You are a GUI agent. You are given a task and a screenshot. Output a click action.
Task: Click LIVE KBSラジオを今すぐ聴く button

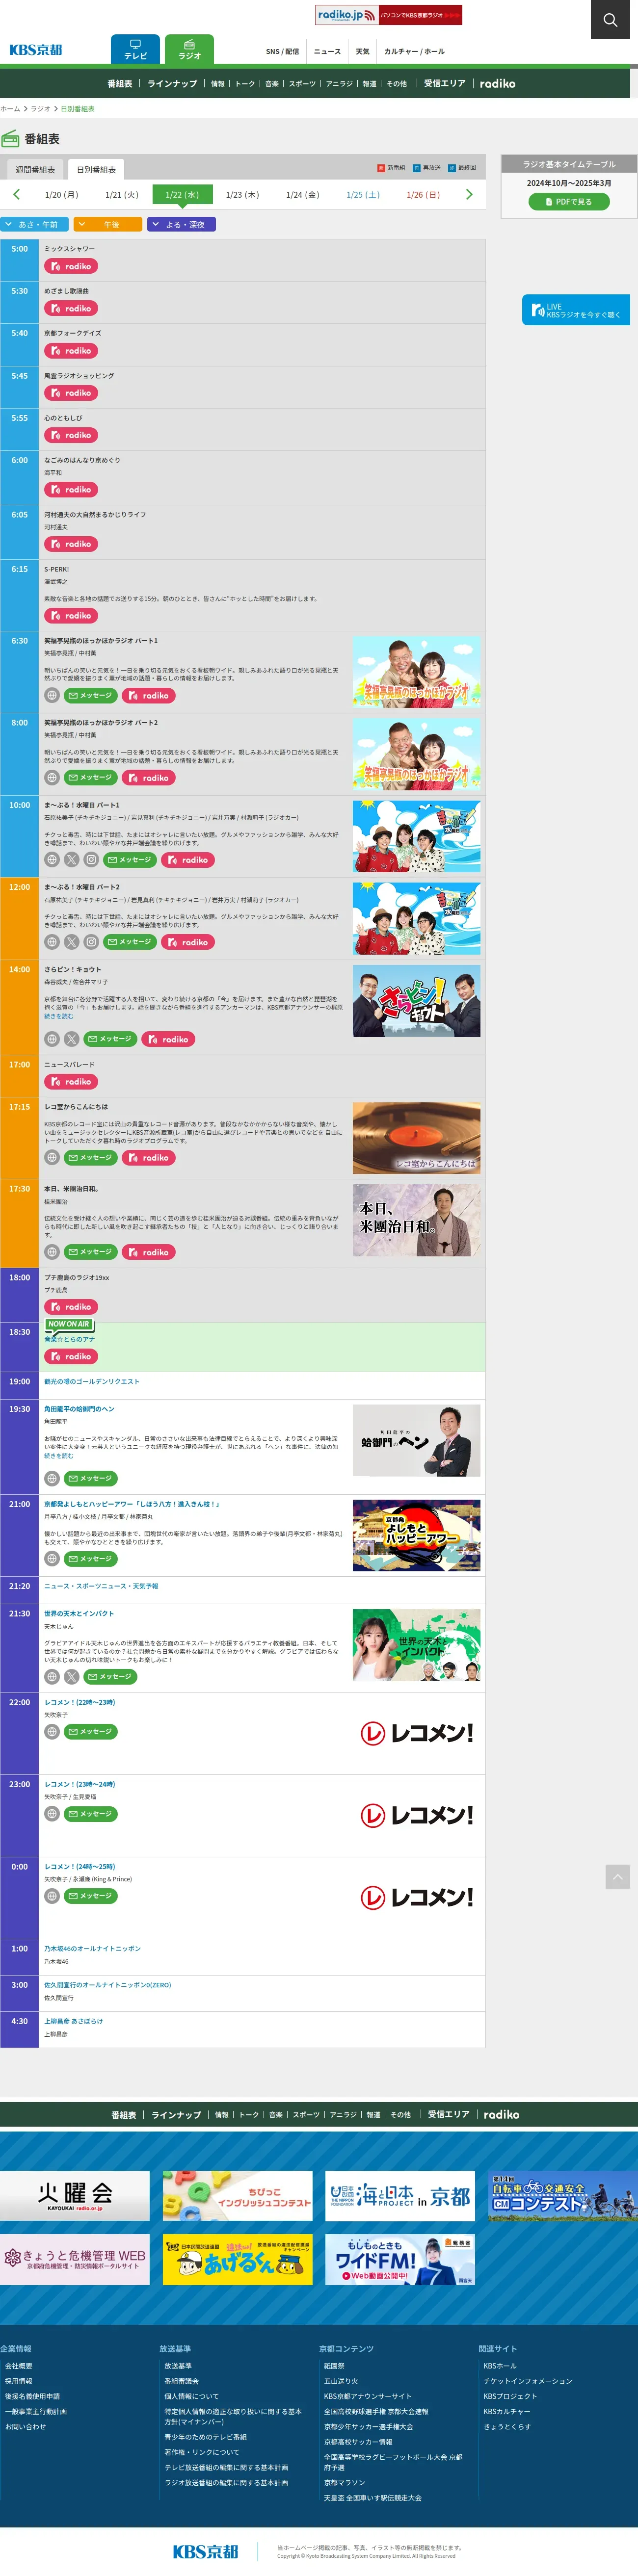click(576, 310)
